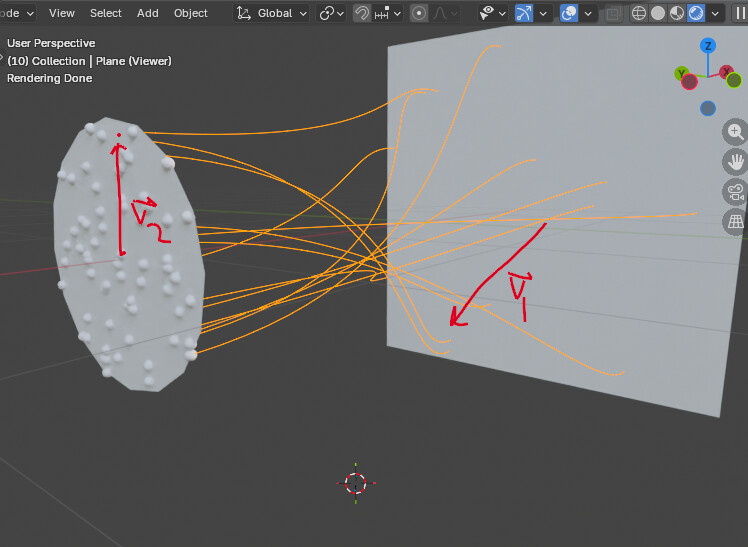Screen dimensions: 748x547
Task: Open the transform pivot point dropdown
Action: click(331, 13)
